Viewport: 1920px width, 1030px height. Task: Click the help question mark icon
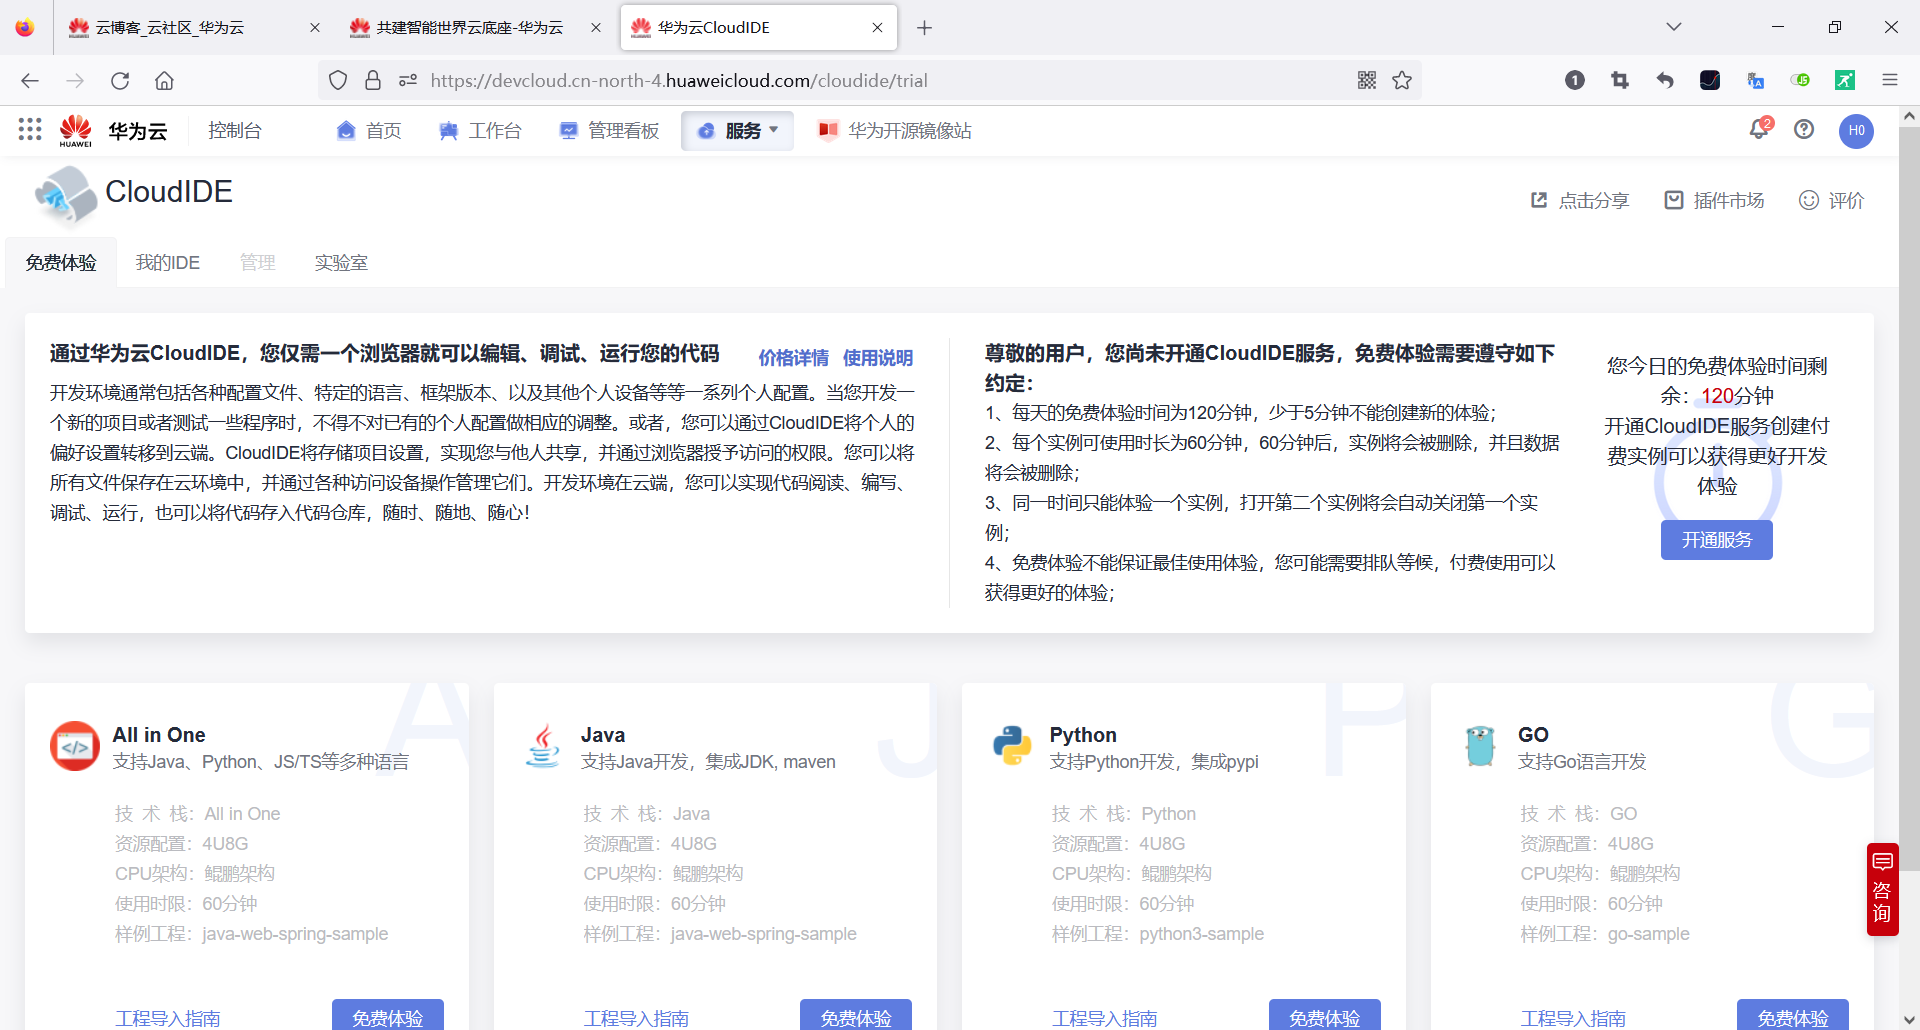point(1803,130)
